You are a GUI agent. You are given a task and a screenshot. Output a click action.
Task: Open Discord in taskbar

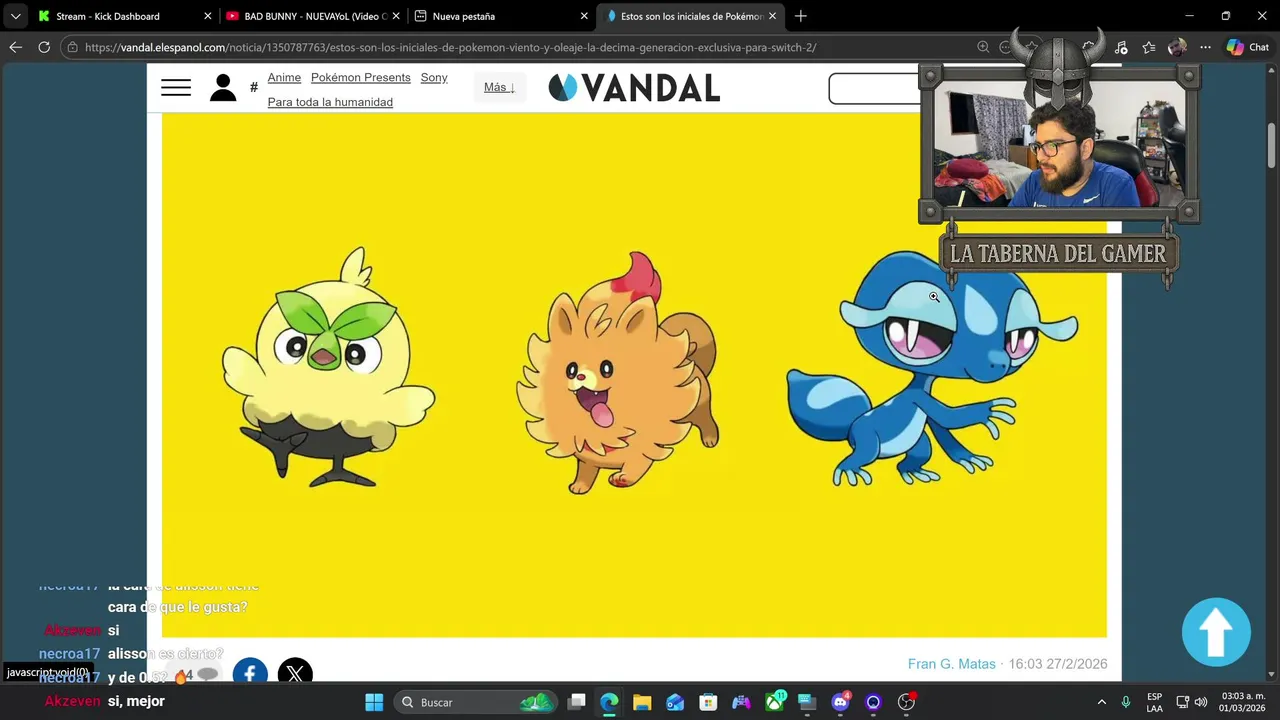tap(840, 702)
